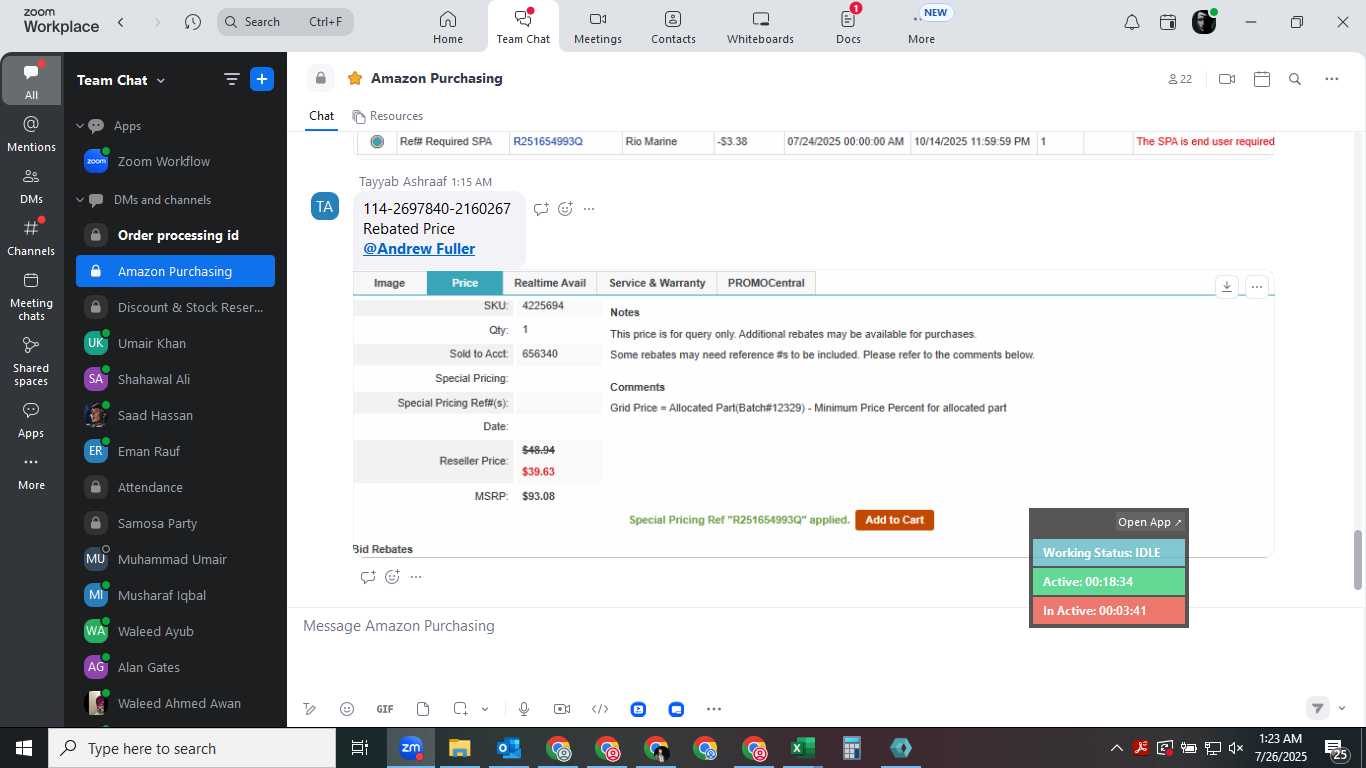1366x768 pixels.
Task: Open channel header more options
Action: [x=1332, y=79]
